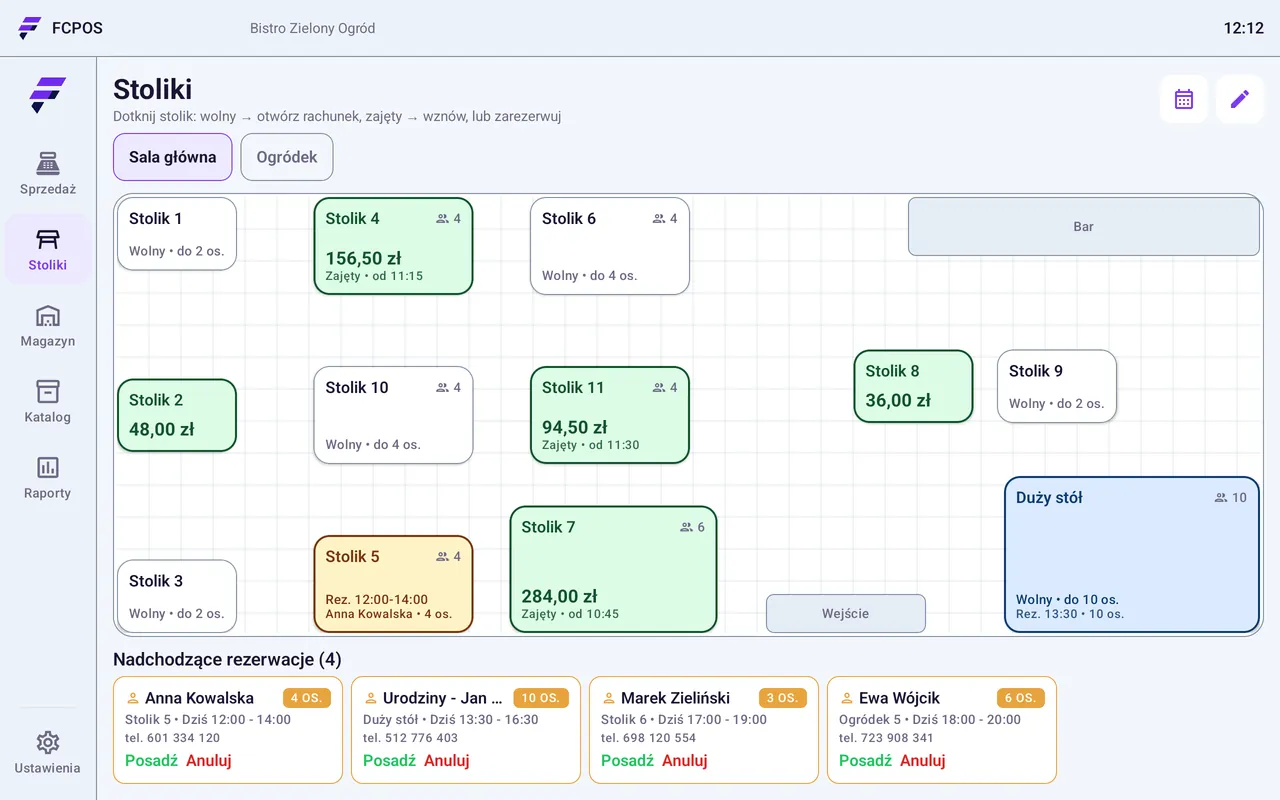Viewport: 1280px width, 800px height.
Task: Open Stolik 8 with 36,00 zł bill
Action: click(x=913, y=386)
